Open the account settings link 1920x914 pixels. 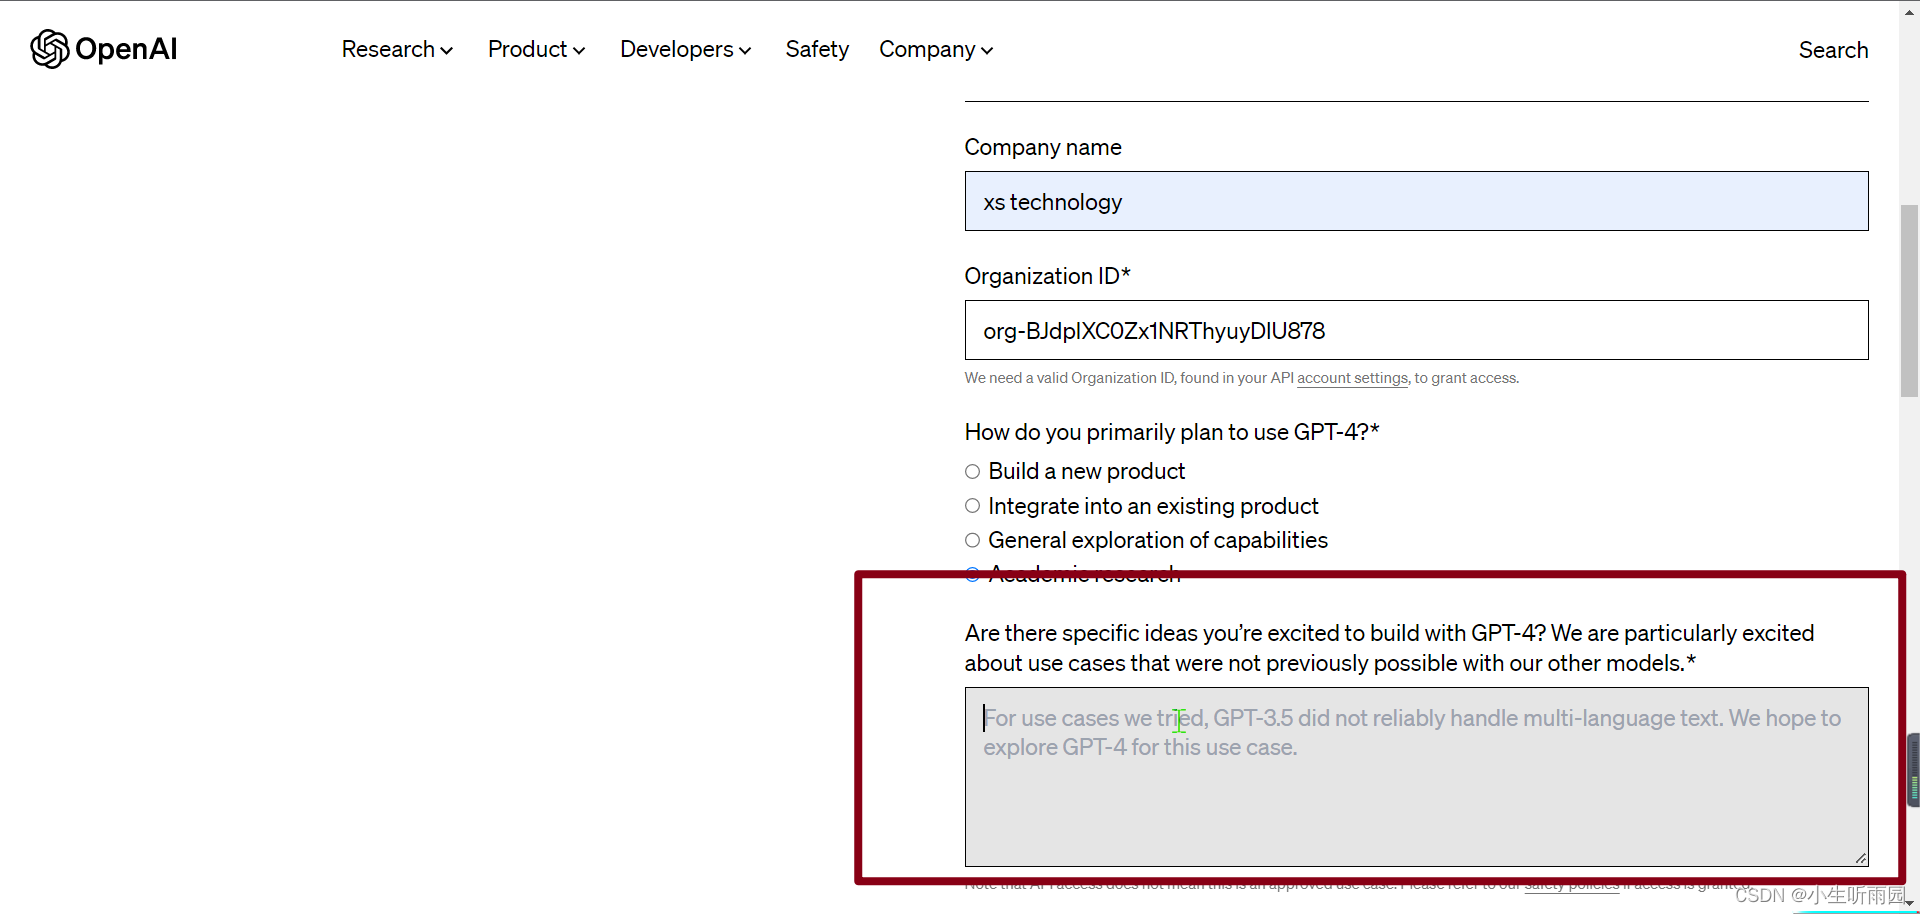[1352, 378]
